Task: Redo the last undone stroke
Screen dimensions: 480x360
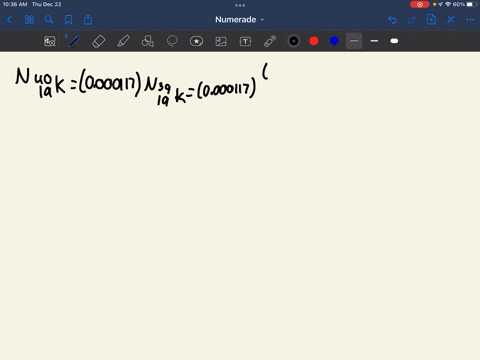Action: point(412,20)
